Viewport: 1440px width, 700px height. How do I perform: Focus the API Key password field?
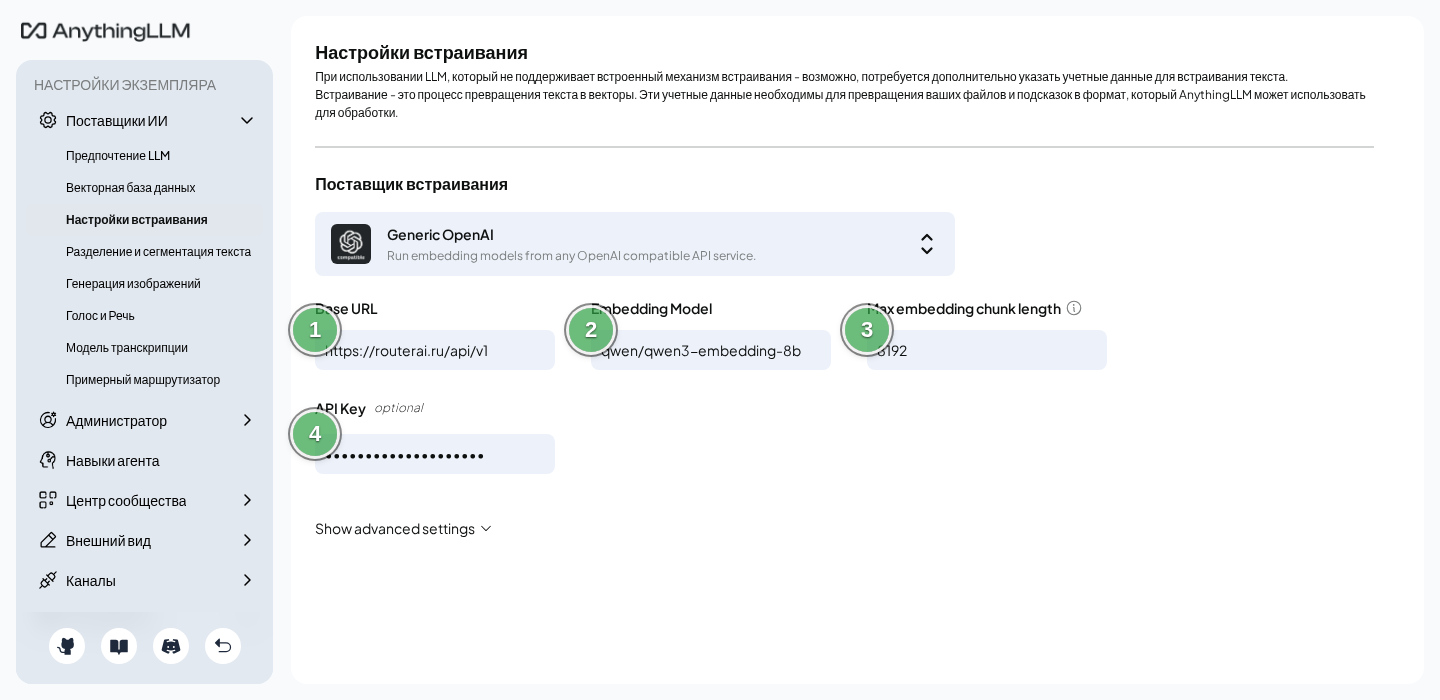point(435,454)
